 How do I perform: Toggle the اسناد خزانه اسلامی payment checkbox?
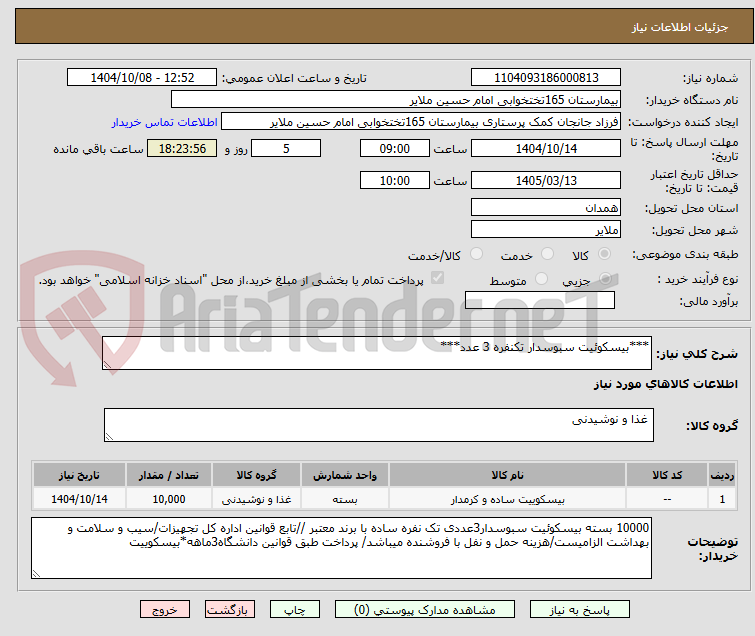click(437, 278)
